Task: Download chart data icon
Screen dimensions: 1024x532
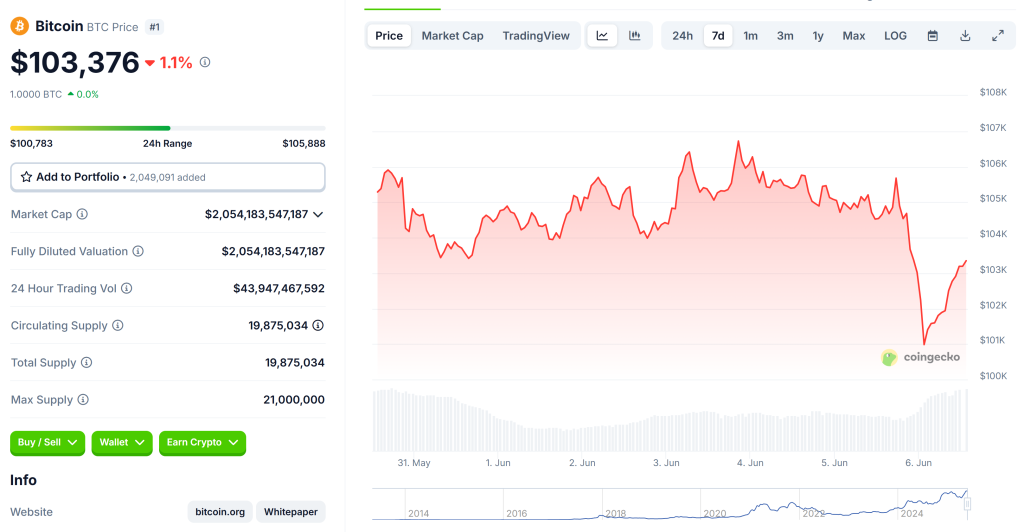Action: click(965, 36)
